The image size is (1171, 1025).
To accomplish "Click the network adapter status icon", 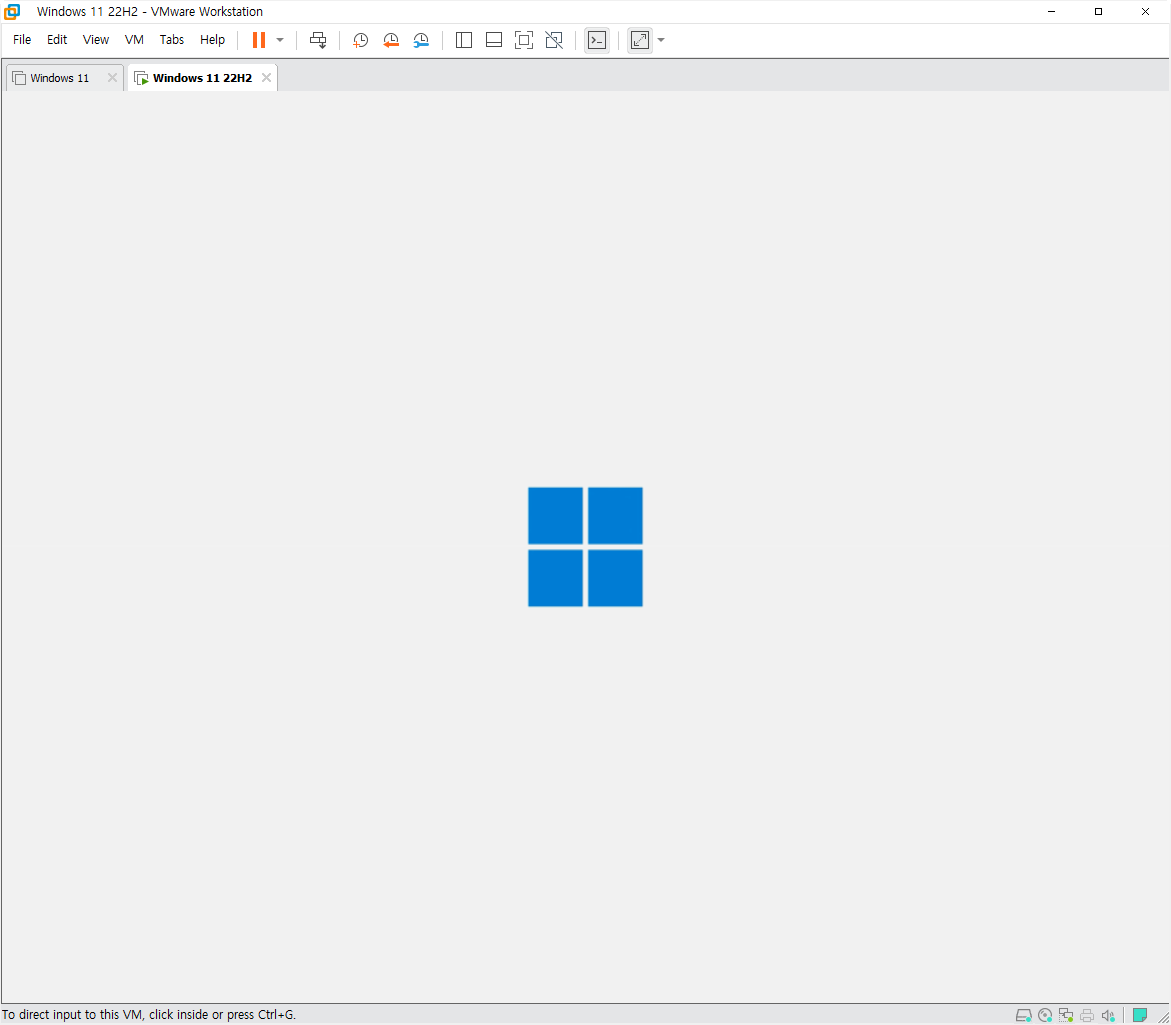I will click(x=1066, y=1015).
